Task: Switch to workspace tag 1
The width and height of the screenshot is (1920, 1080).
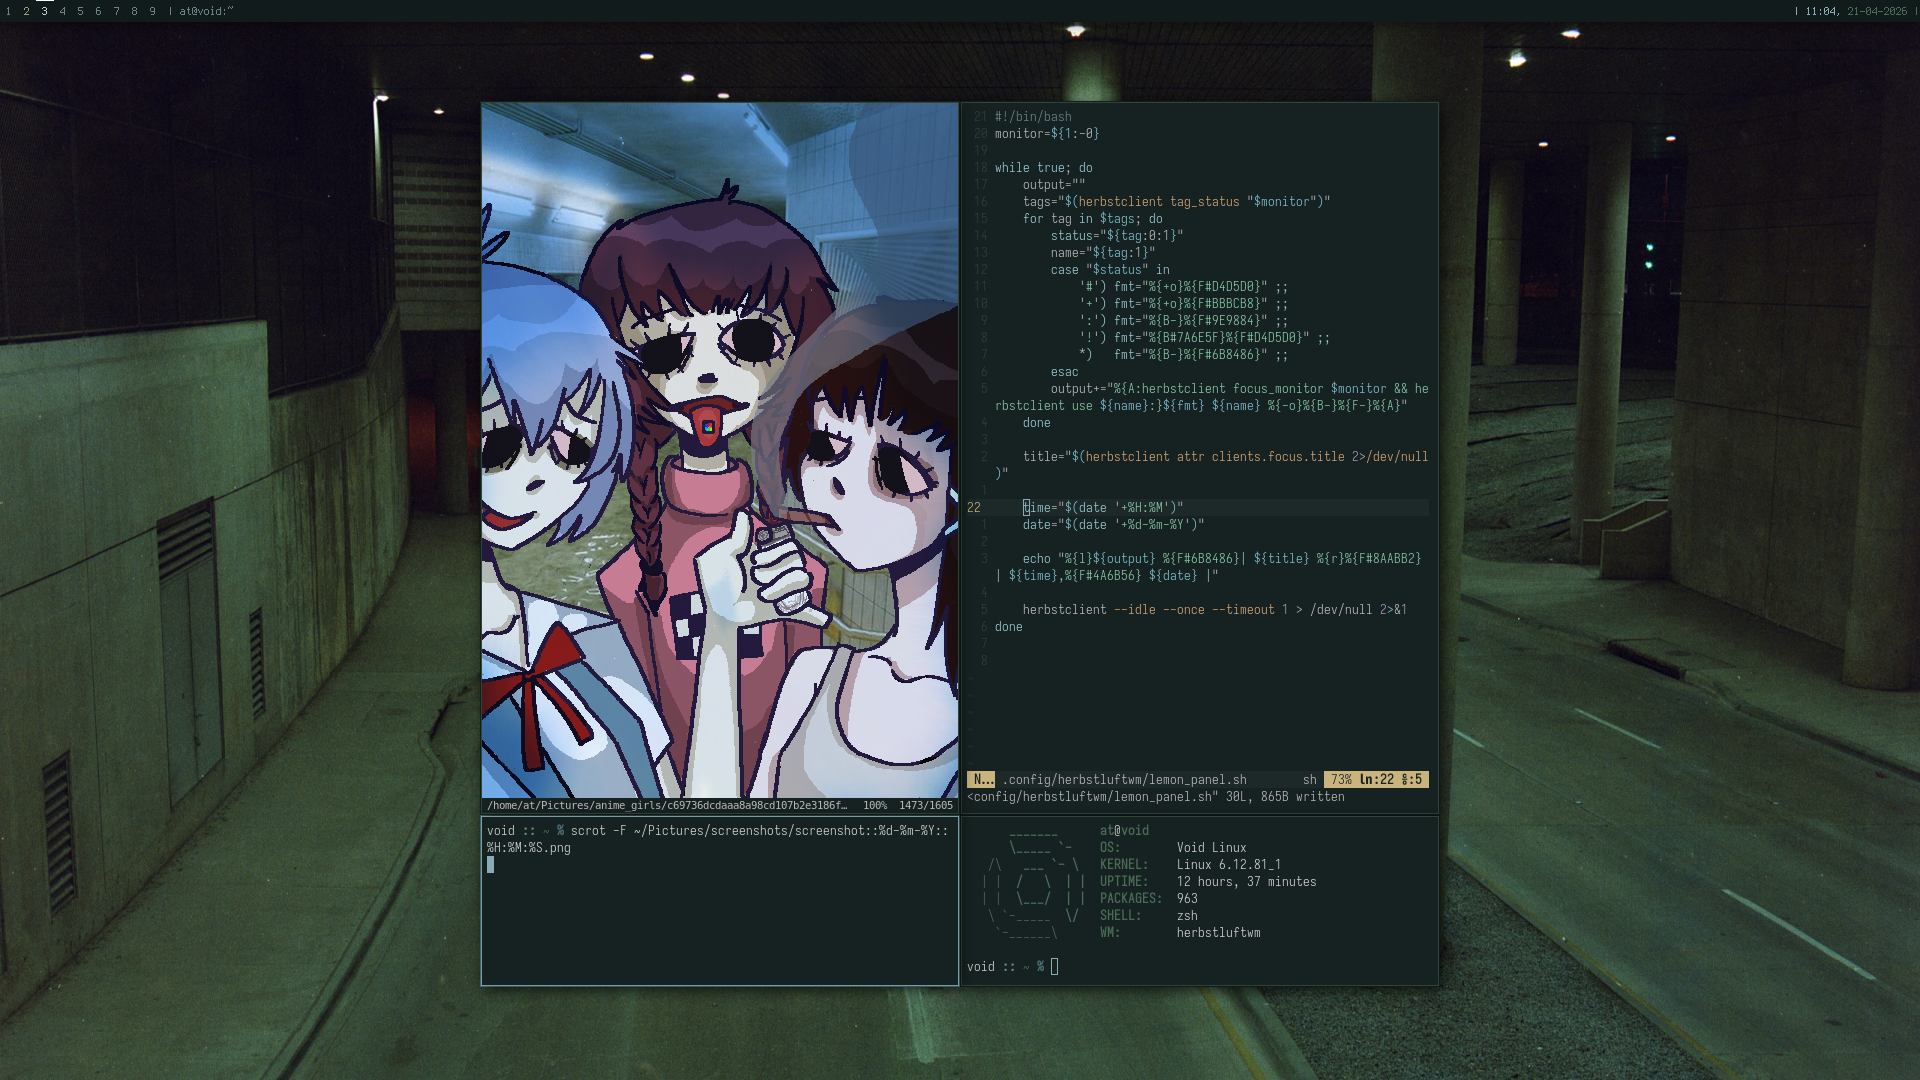Action: 8,11
